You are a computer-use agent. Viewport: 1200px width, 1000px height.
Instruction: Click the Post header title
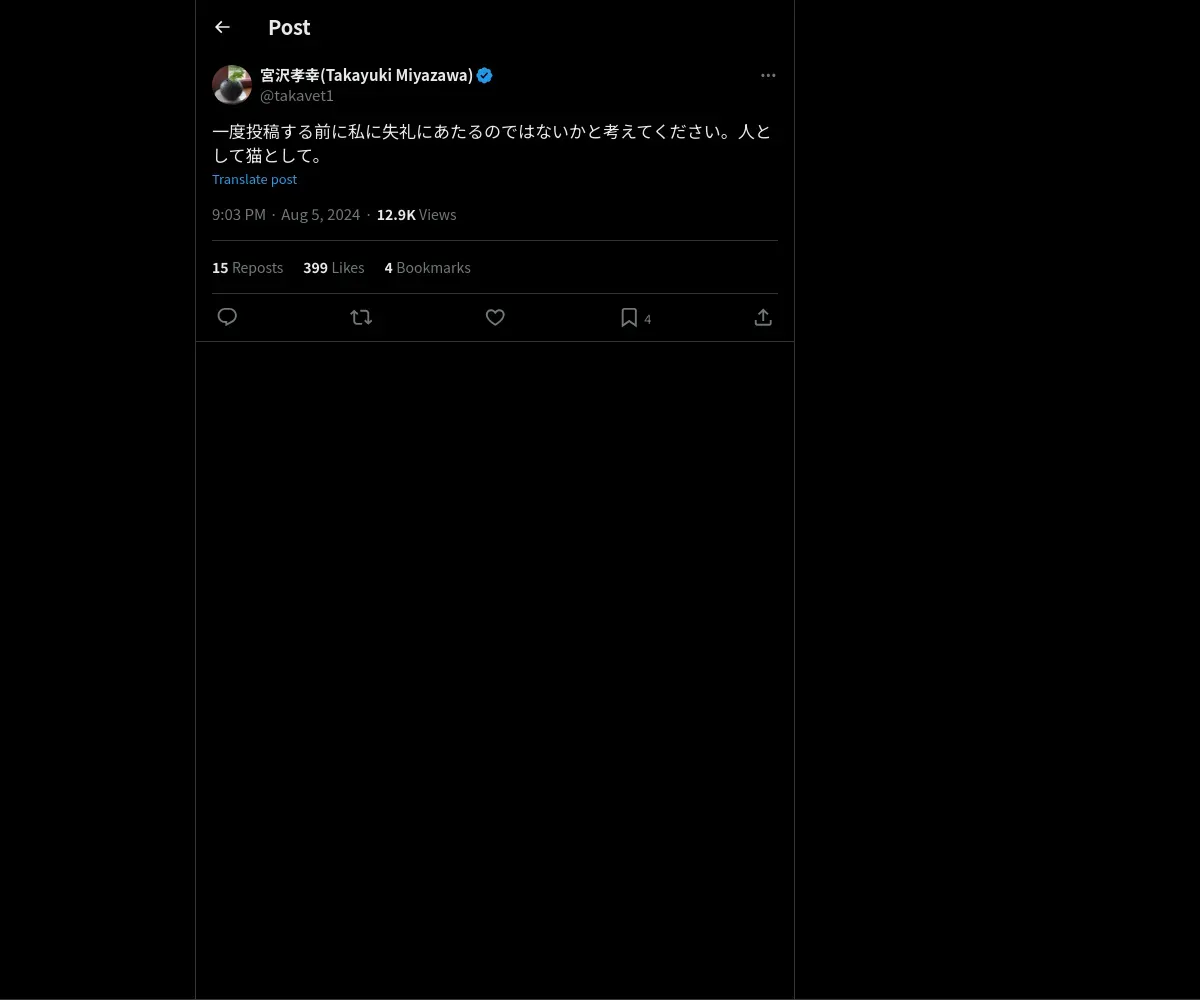coord(289,28)
